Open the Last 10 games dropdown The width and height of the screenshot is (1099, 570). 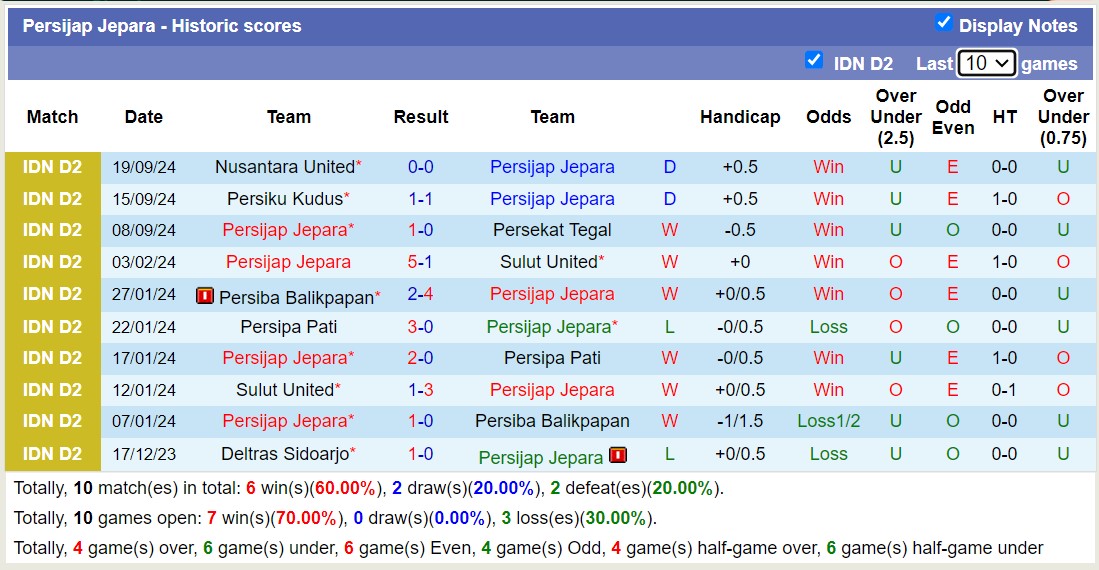tap(986, 63)
